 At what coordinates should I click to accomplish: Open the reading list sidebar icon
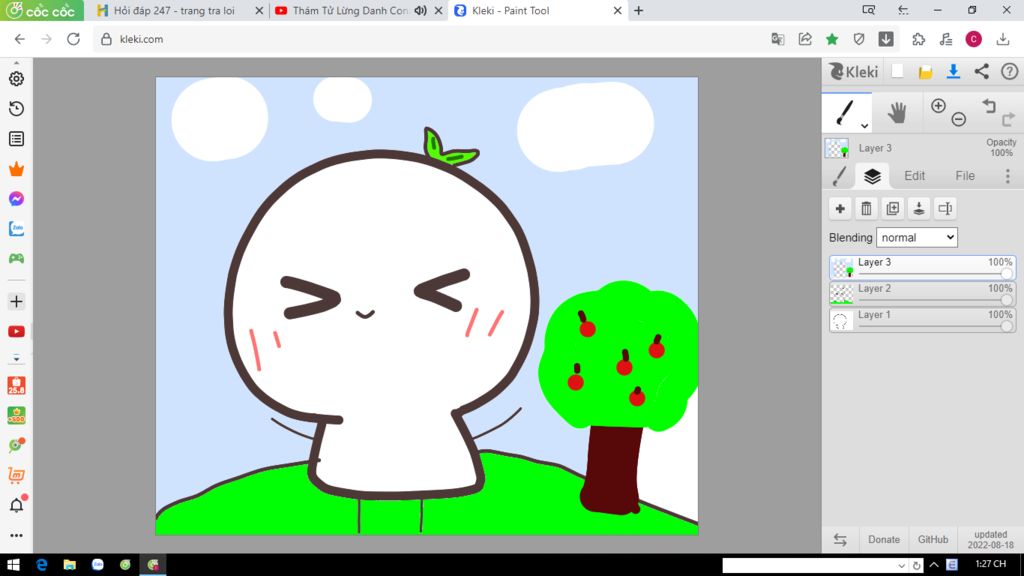pyautogui.click(x=16, y=138)
